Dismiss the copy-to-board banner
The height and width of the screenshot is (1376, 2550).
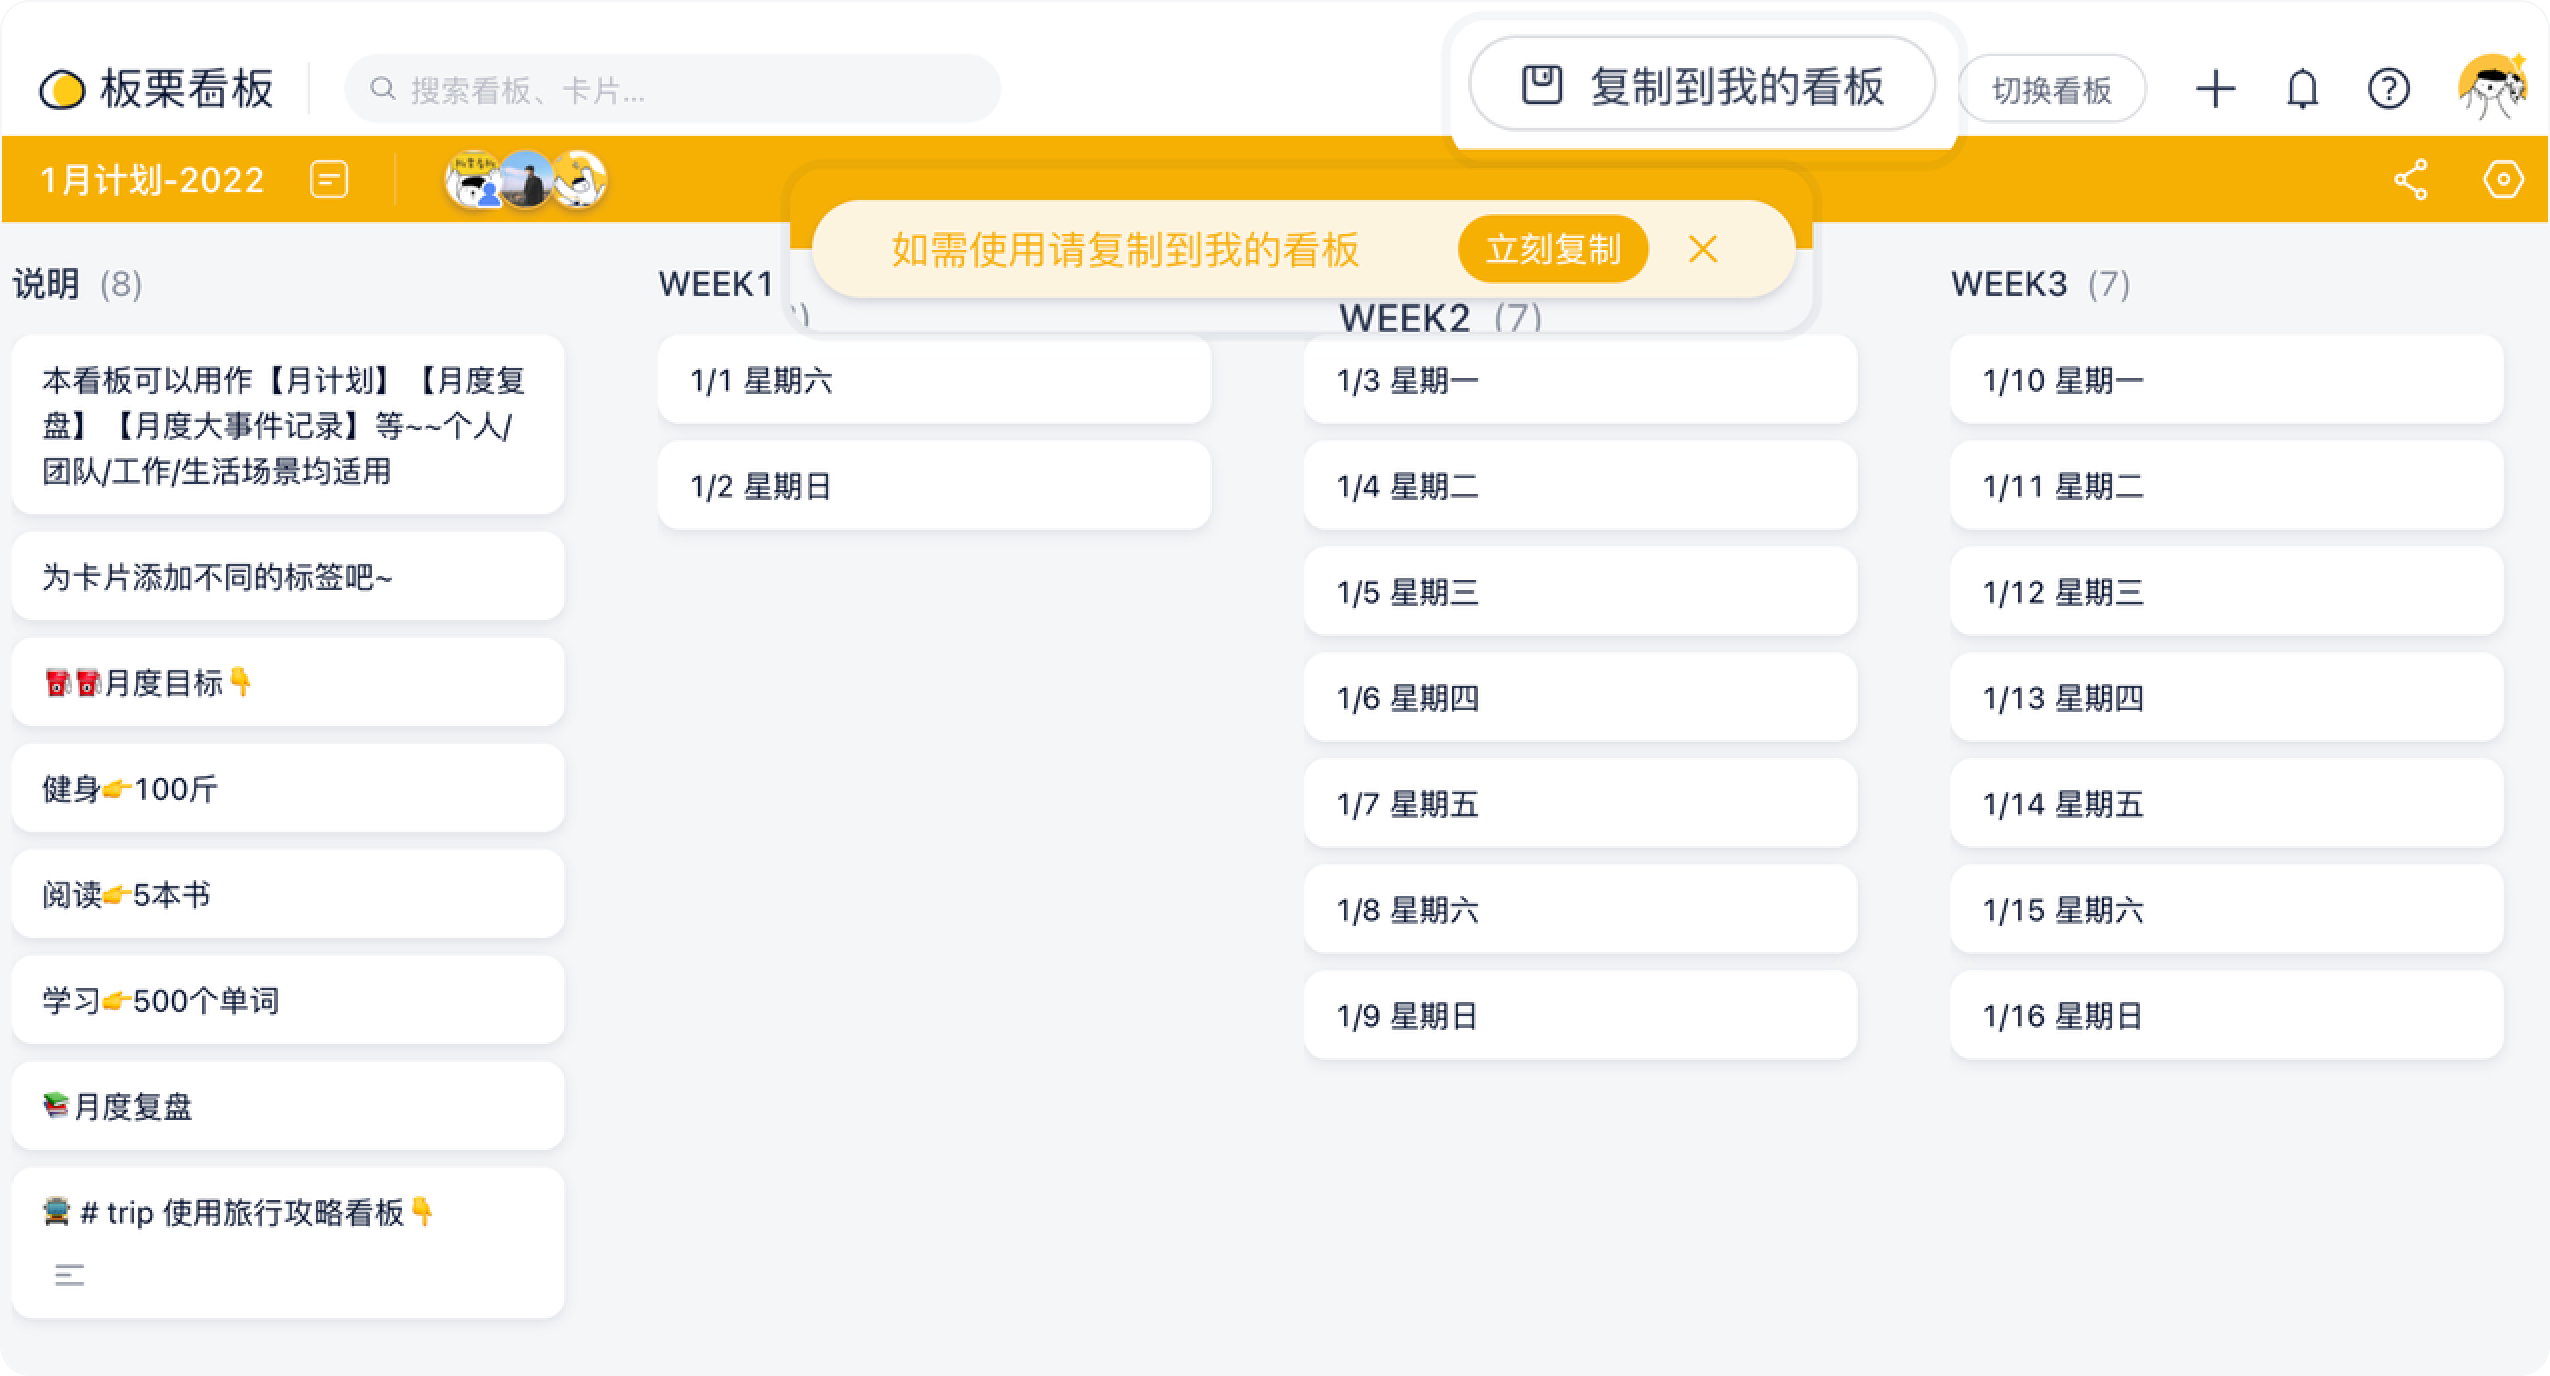[x=1702, y=249]
